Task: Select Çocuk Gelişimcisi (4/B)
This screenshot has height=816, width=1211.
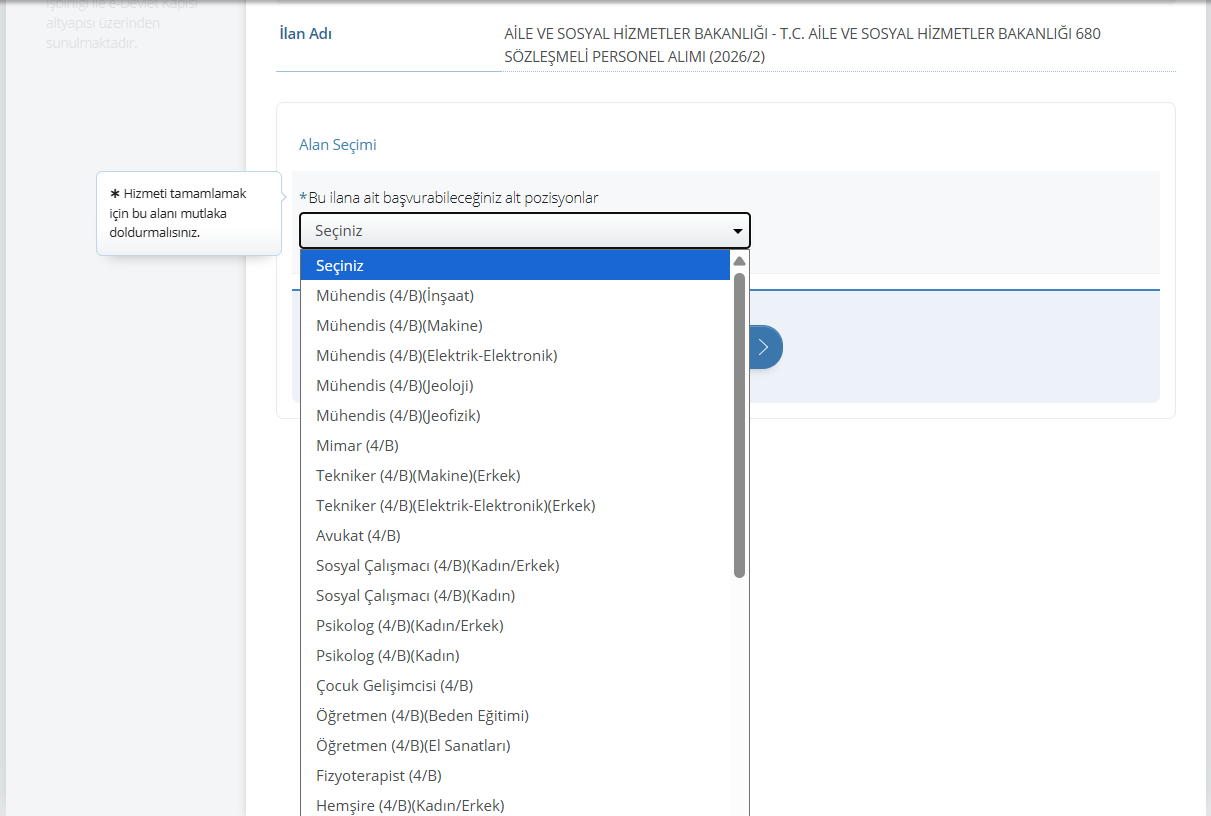Action: click(516, 685)
